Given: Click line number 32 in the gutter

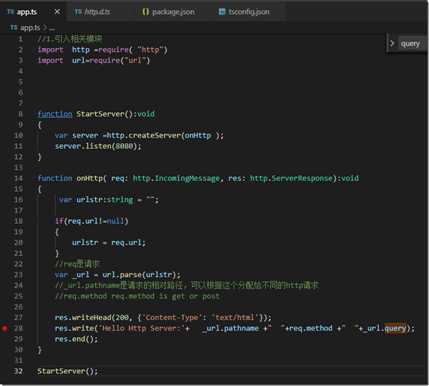Looking at the screenshot, I should (x=18, y=371).
